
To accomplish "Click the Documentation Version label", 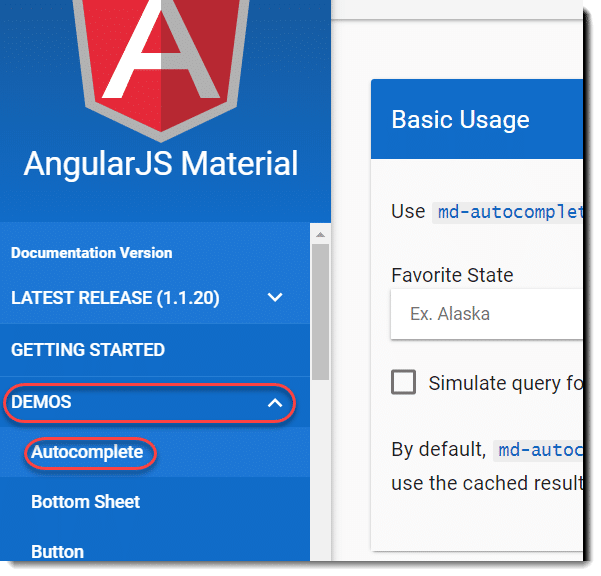I will coord(92,253).
